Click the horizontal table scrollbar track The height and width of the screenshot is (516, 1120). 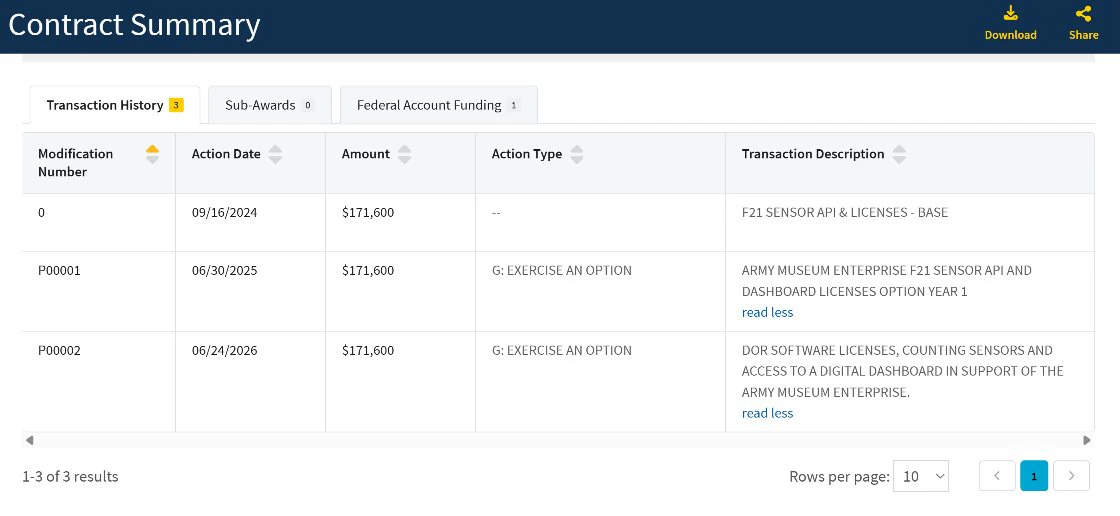[558, 440]
